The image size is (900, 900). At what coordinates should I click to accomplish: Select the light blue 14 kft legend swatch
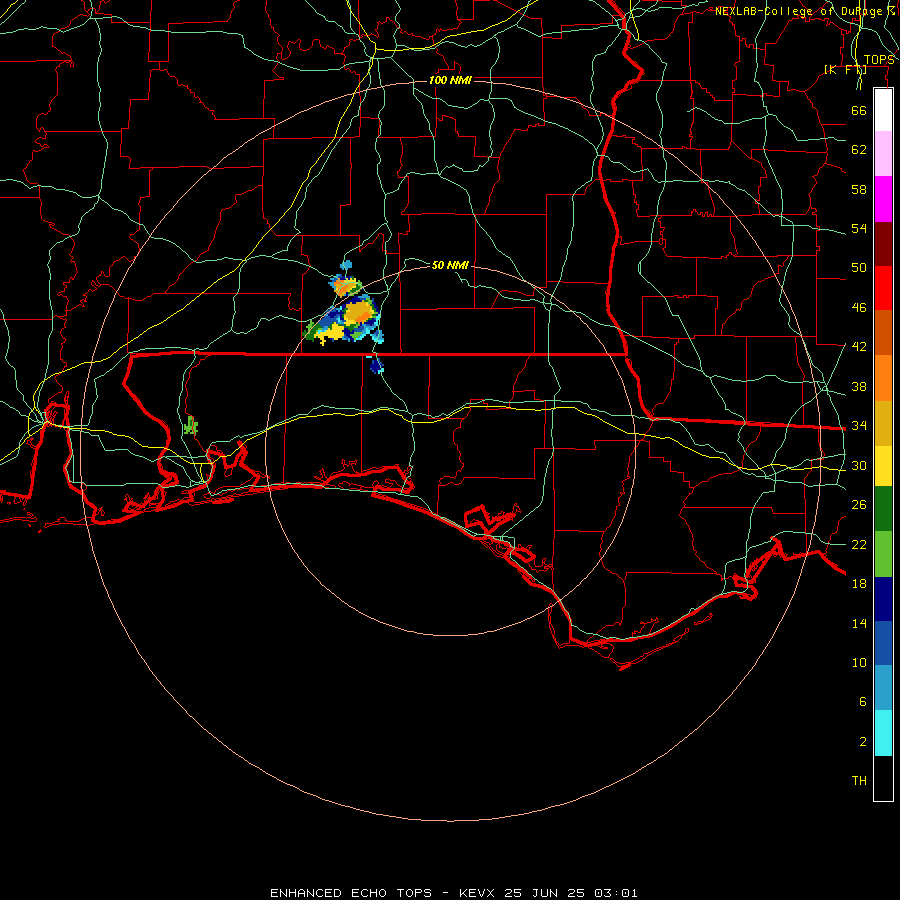point(883,688)
